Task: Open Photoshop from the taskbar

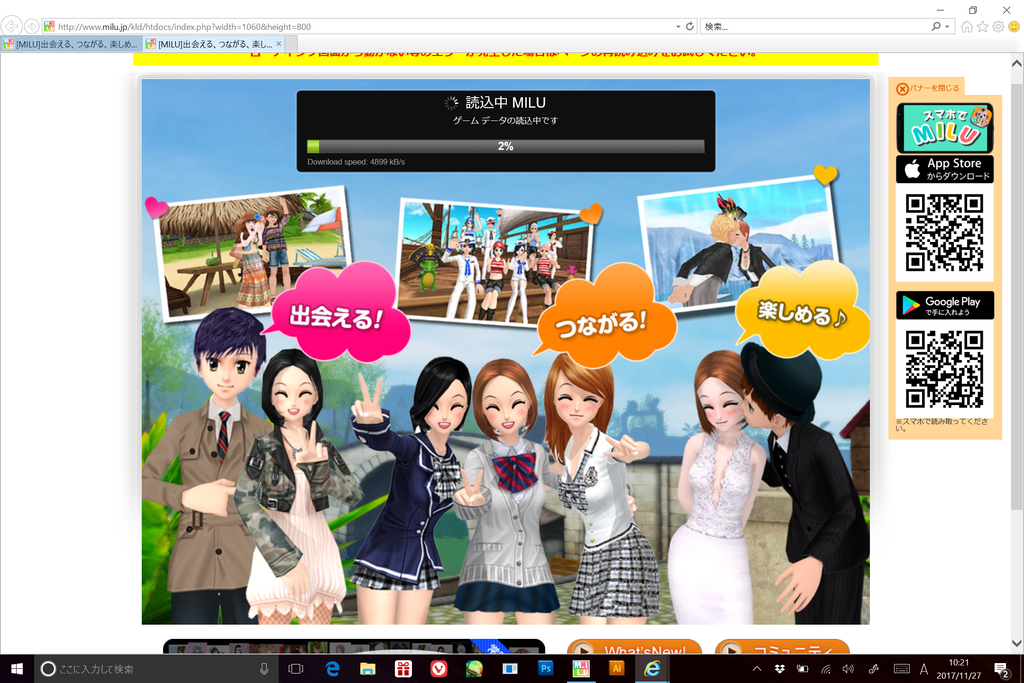Action: click(x=546, y=668)
